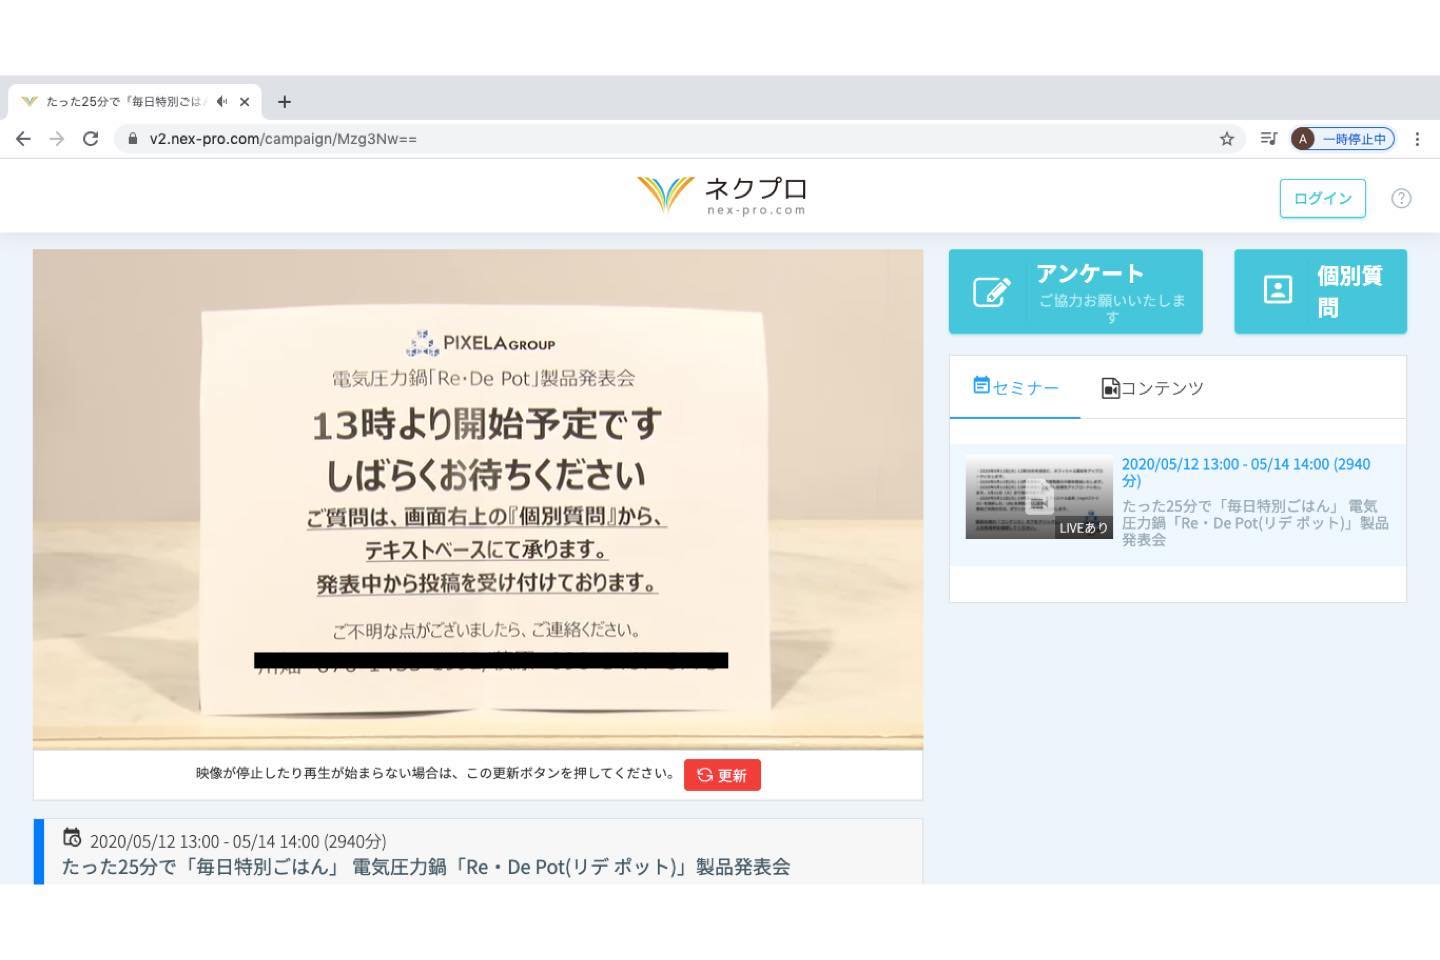This screenshot has height=960, width=1440.
Task: Go back with the browser back arrow
Action: tap(23, 139)
